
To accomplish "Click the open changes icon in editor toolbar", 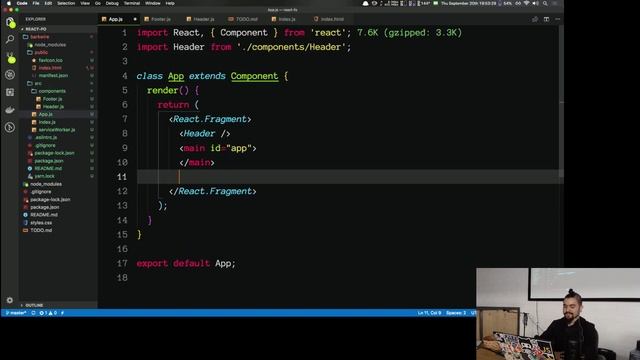I will click(x=535, y=19).
